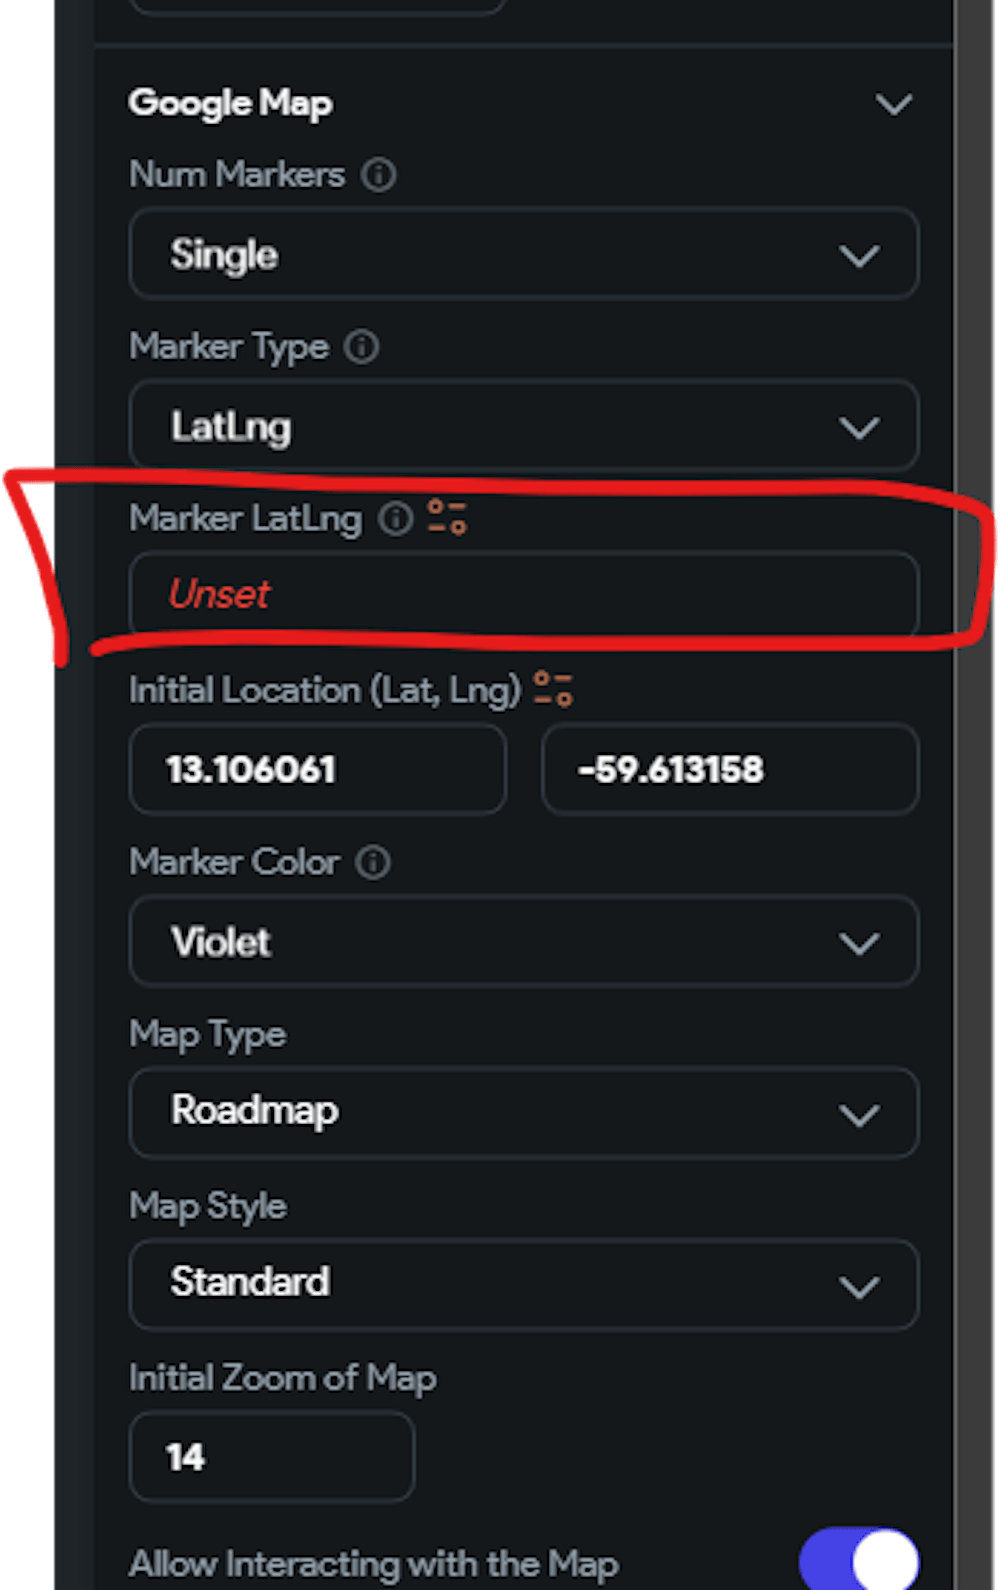
Task: Click the Google Map section title
Action: (231, 103)
